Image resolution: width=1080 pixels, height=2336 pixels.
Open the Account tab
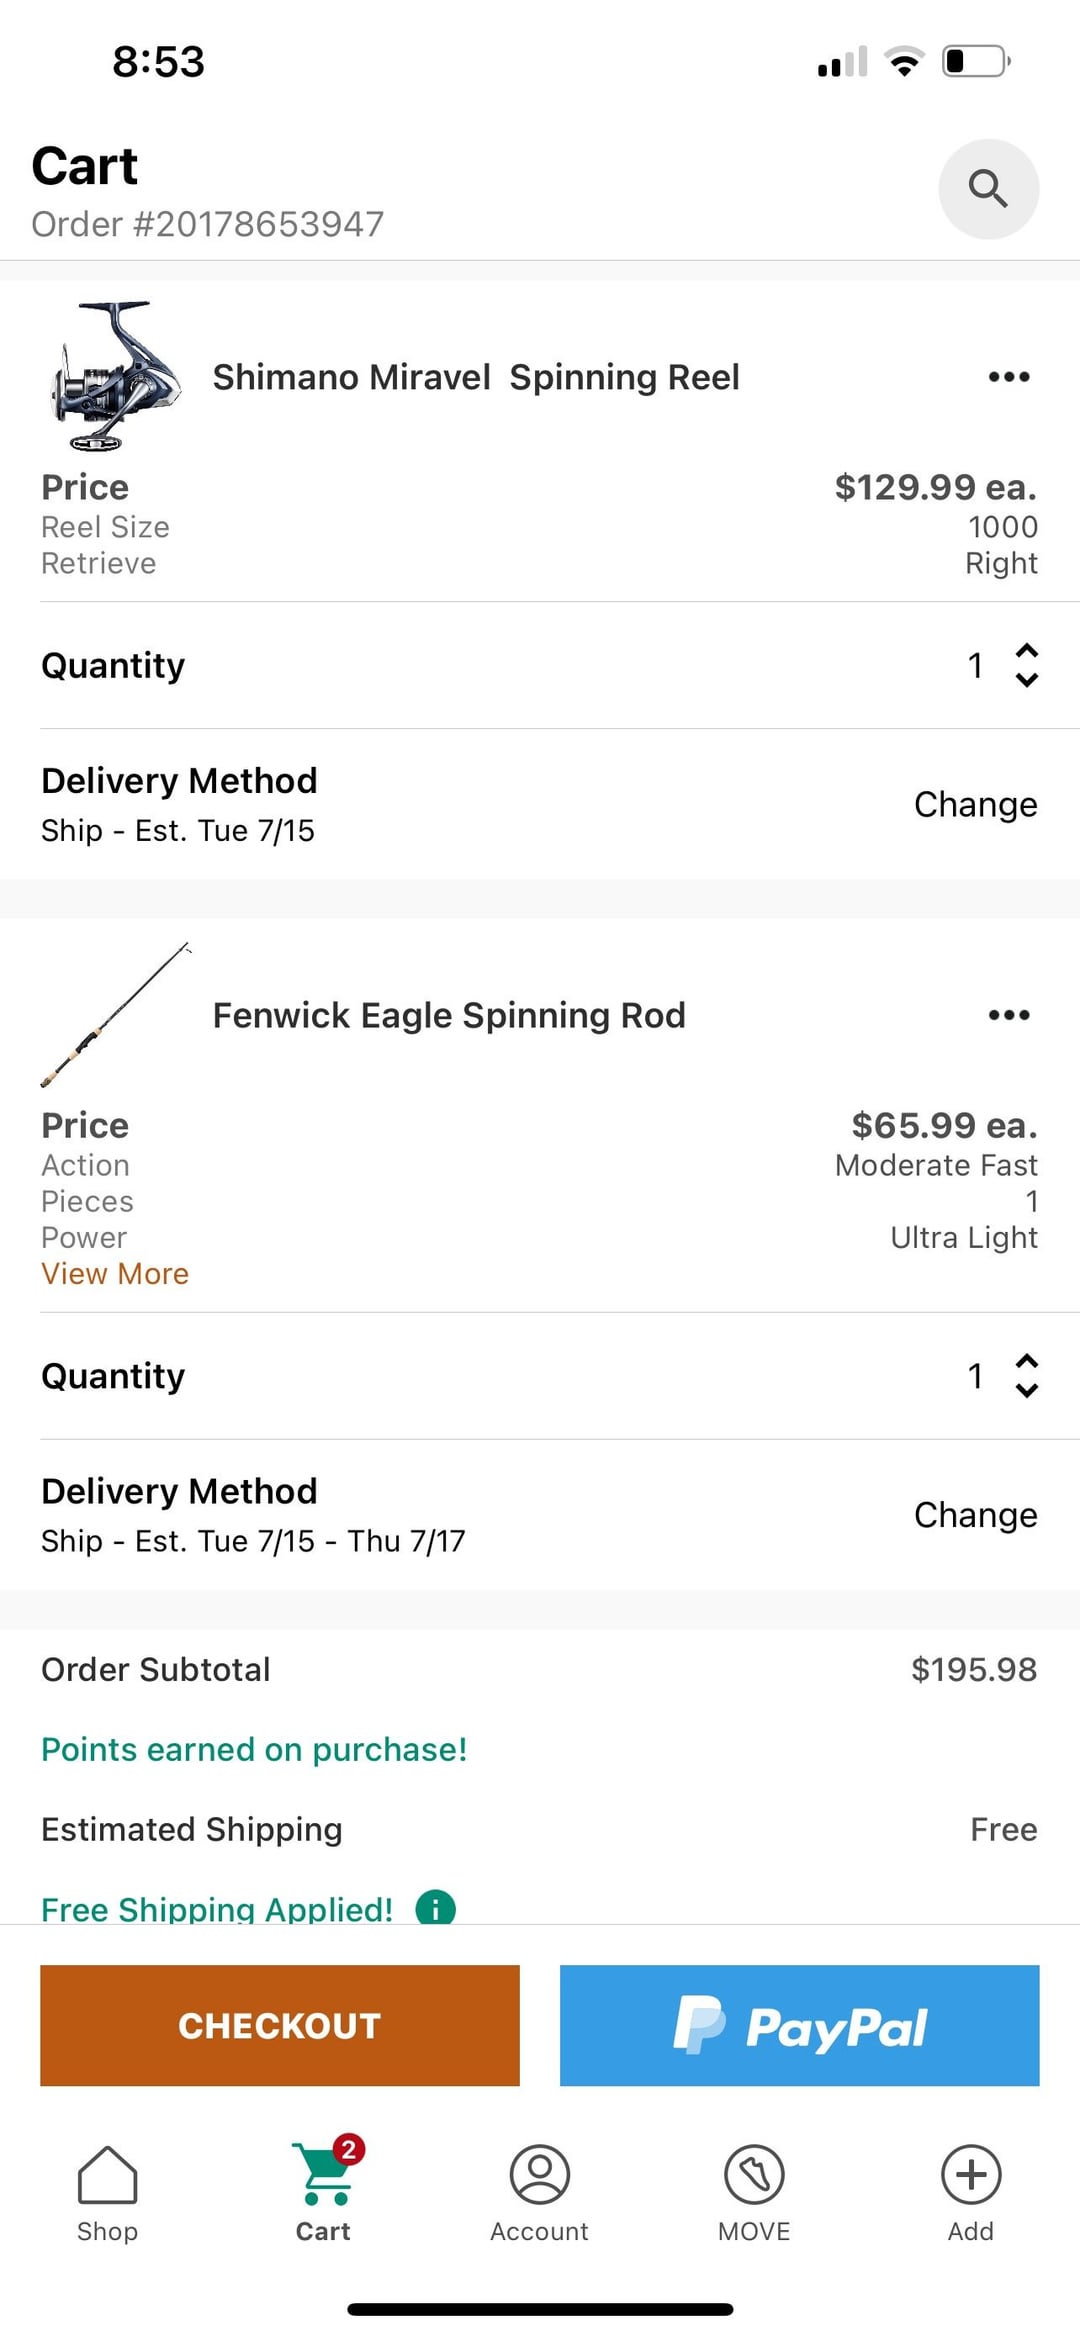pyautogui.click(x=539, y=2192)
